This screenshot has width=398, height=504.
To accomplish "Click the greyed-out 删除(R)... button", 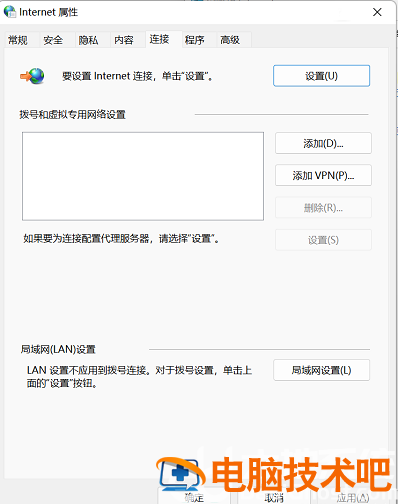I will pos(323,208).
